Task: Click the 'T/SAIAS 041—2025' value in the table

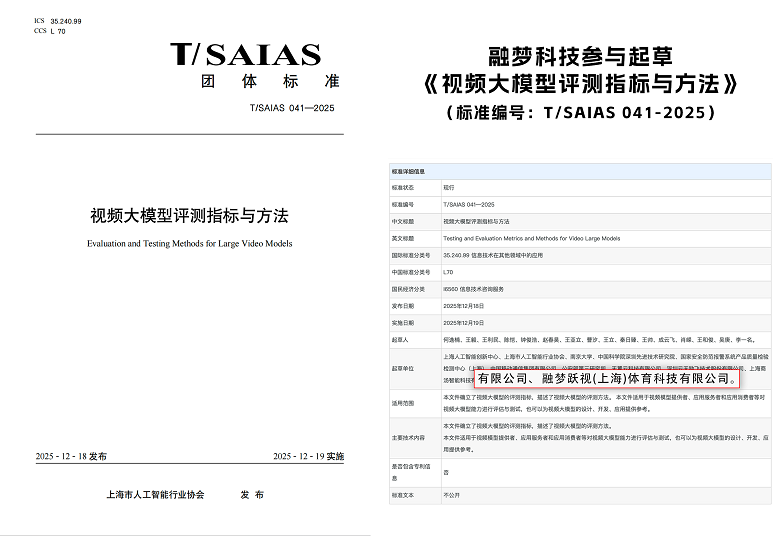Action: click(x=469, y=204)
